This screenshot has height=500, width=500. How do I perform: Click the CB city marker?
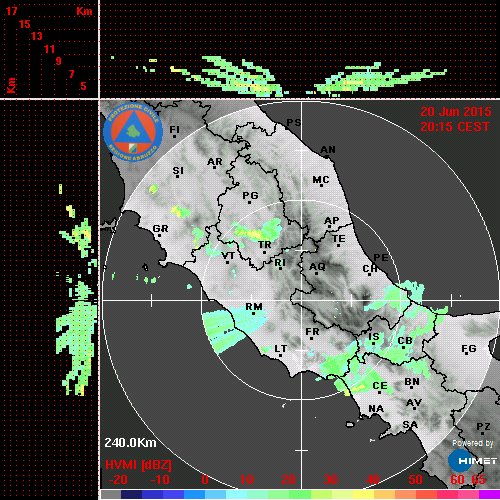(403, 348)
